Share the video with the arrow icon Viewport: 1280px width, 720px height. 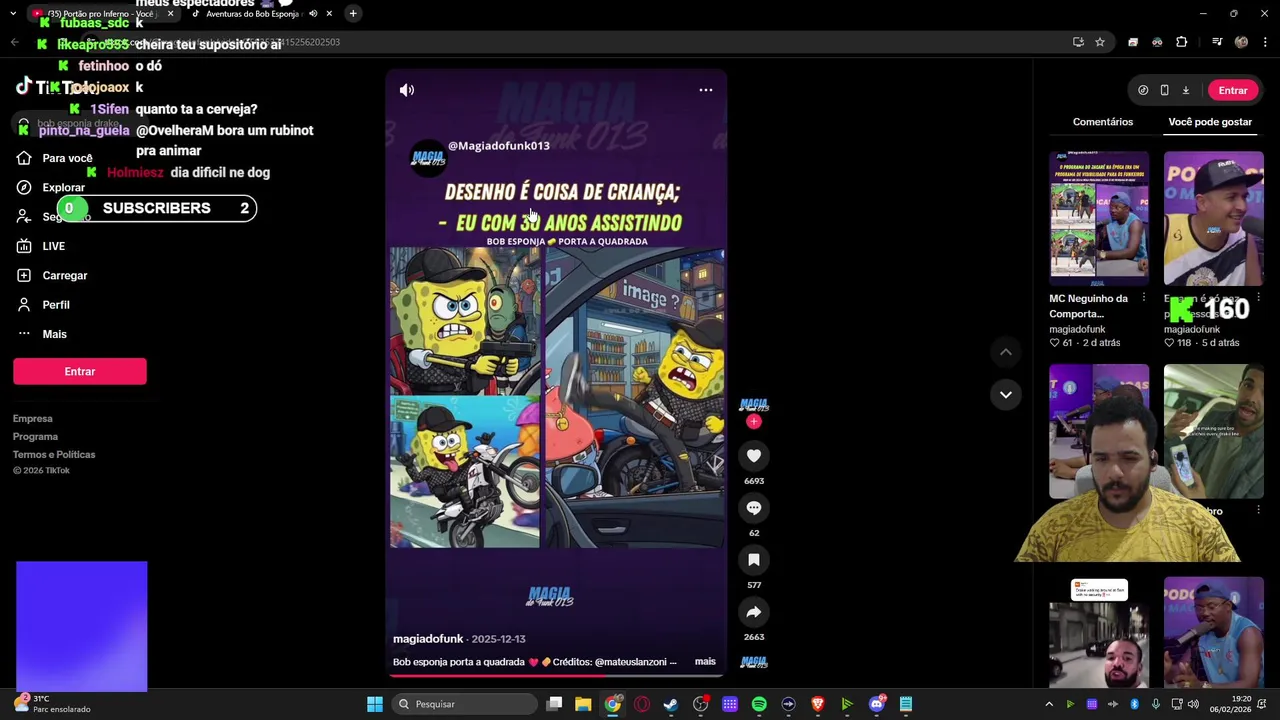(x=754, y=612)
